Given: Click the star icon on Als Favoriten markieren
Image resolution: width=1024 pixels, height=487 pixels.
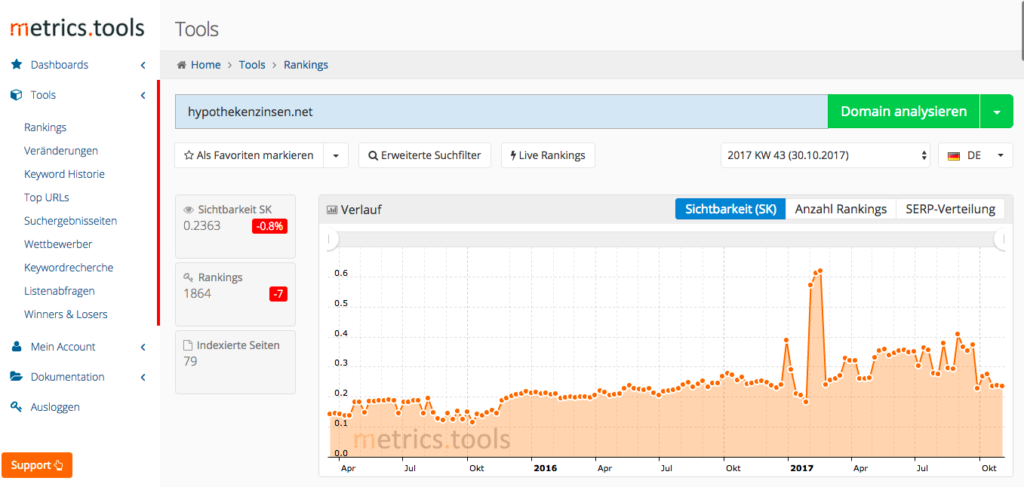Looking at the screenshot, I should click(x=189, y=156).
